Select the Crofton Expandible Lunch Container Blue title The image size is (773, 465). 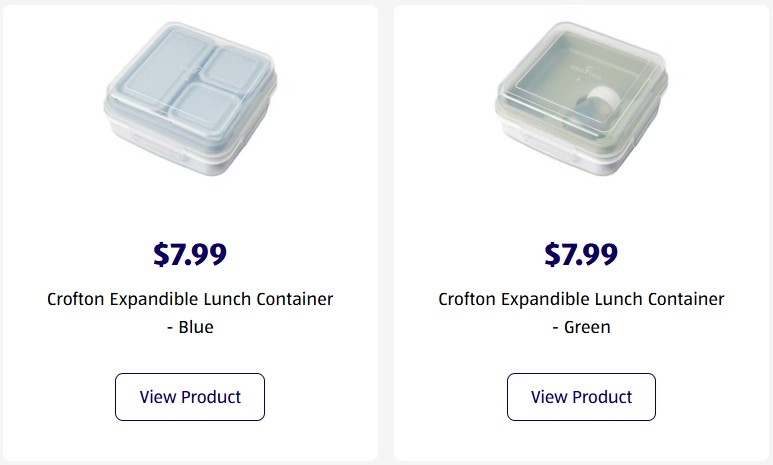click(x=190, y=313)
